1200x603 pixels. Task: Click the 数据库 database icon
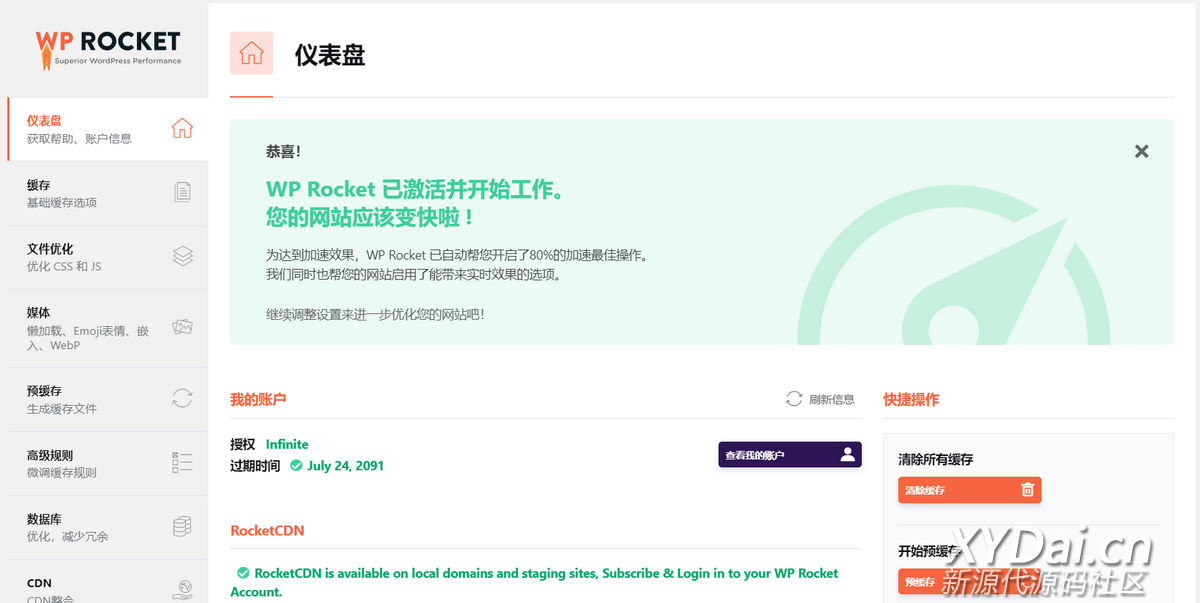(182, 526)
